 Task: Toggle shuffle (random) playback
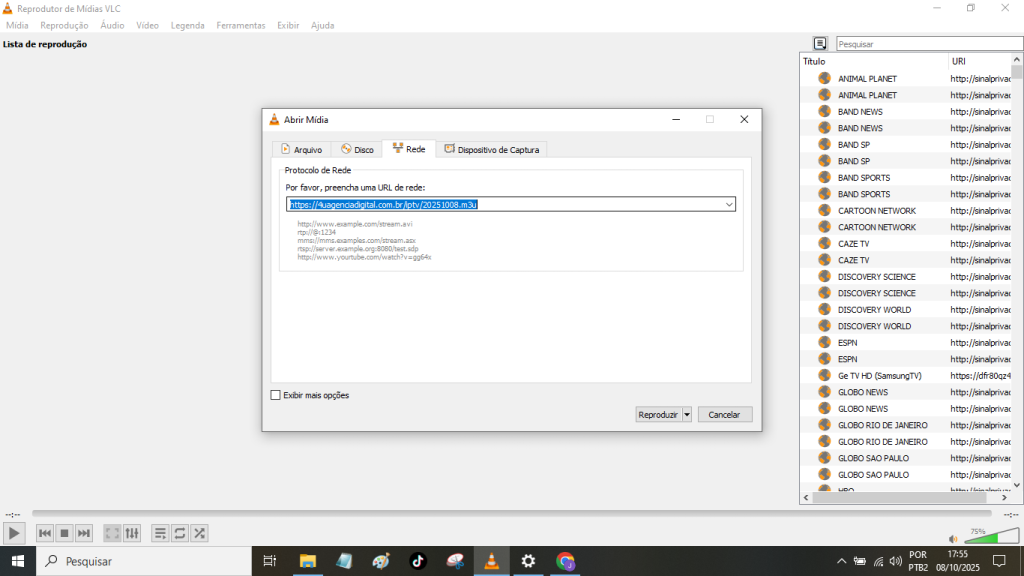[200, 533]
